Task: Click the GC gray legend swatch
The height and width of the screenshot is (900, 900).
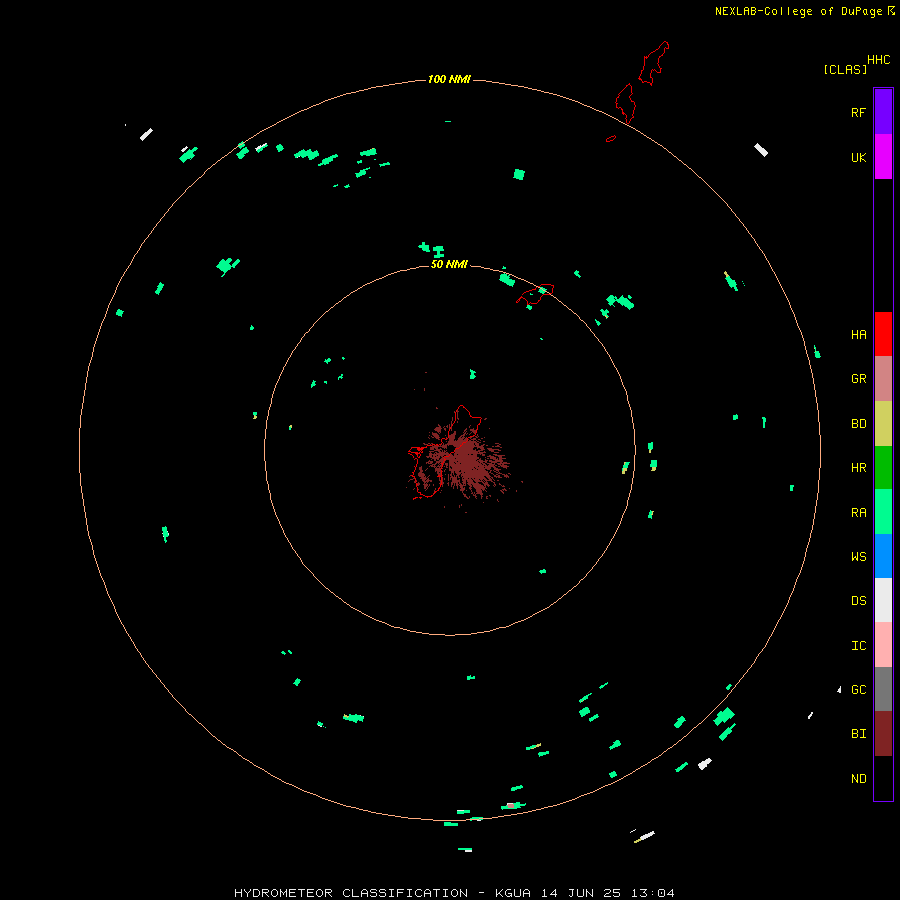Action: [883, 689]
